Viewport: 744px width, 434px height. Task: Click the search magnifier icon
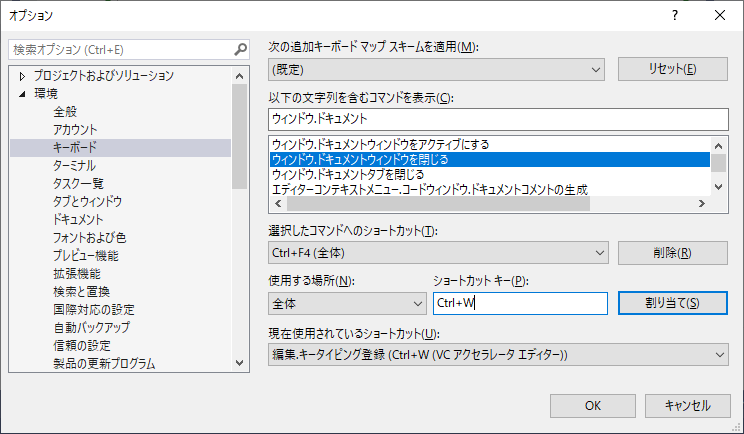point(240,48)
